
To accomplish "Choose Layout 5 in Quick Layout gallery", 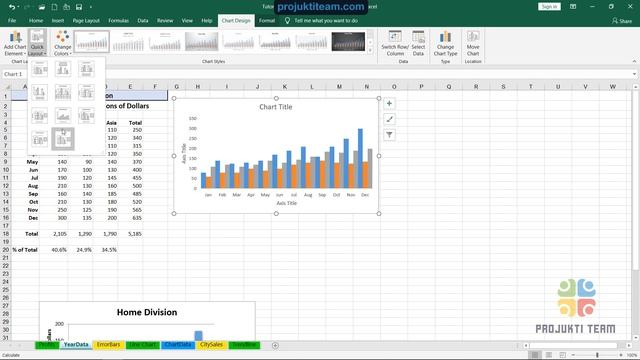I will tap(63, 93).
